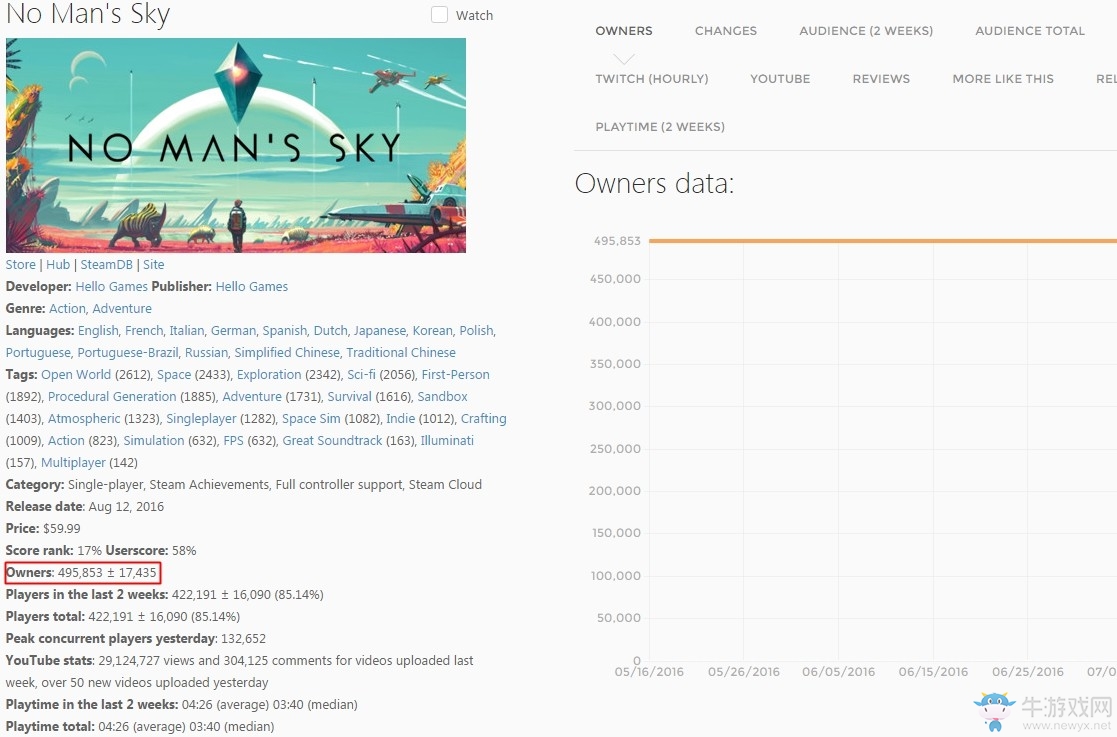Click the Hello Games publisher link
The height and width of the screenshot is (737, 1117).
[x=252, y=287]
